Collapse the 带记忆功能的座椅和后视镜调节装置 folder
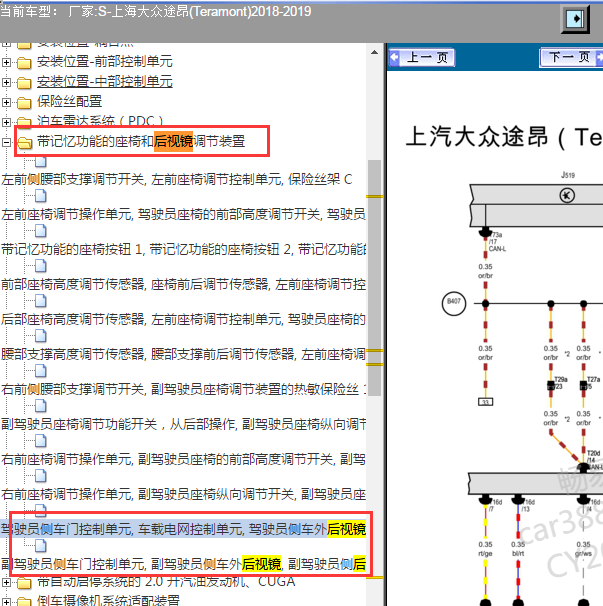Viewport: 603px width, 606px height. (6, 142)
